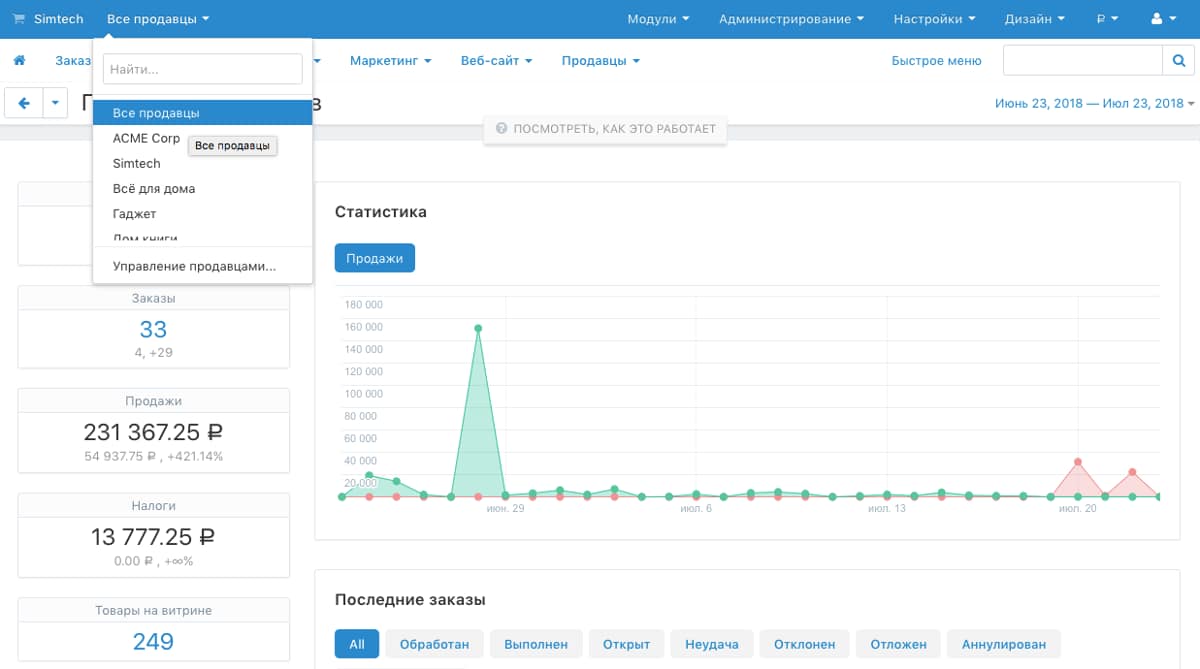Viewport: 1200px width, 669px height.
Task: Select ACME Corp from the vendor list
Action: pyautogui.click(x=146, y=138)
